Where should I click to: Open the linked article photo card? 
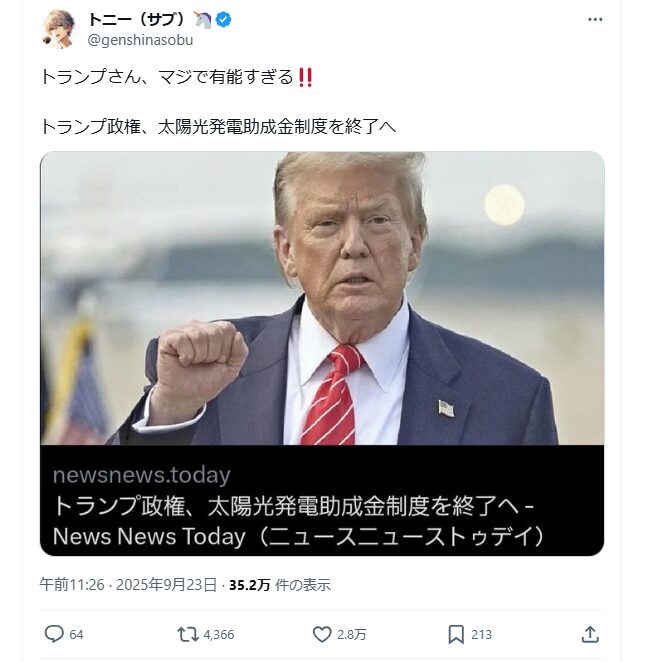click(x=322, y=298)
